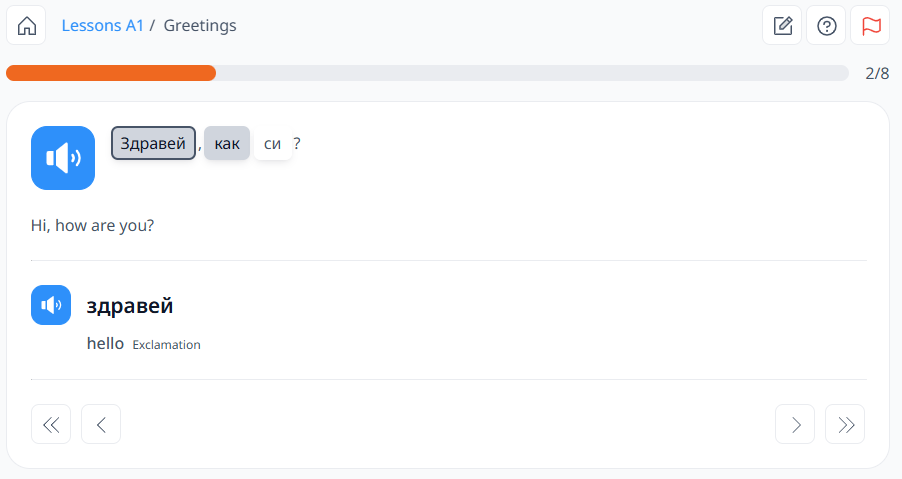Viewport: 902px width, 479px height.
Task: Play the full sentence audio
Action: (63, 158)
